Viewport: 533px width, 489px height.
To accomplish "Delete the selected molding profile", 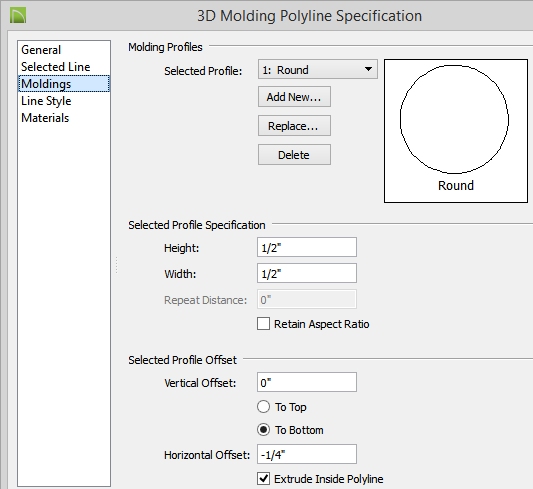I will tap(294, 155).
